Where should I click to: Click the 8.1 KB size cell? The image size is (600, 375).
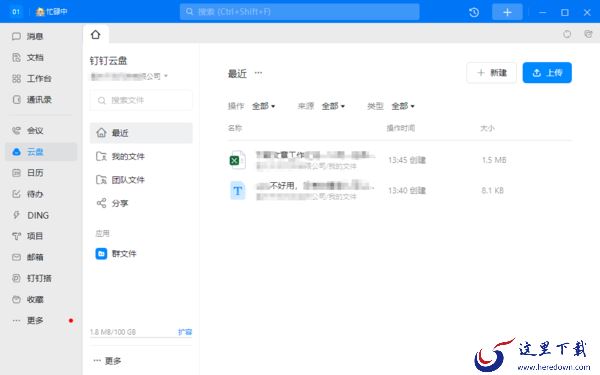pos(492,191)
